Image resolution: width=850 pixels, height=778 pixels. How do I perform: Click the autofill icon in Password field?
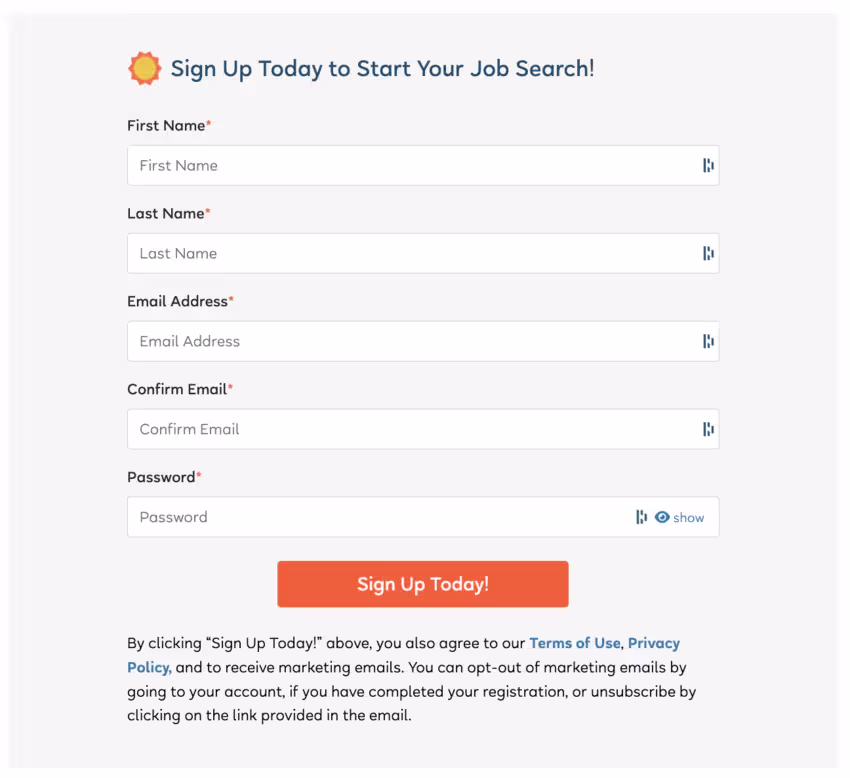[x=641, y=517]
